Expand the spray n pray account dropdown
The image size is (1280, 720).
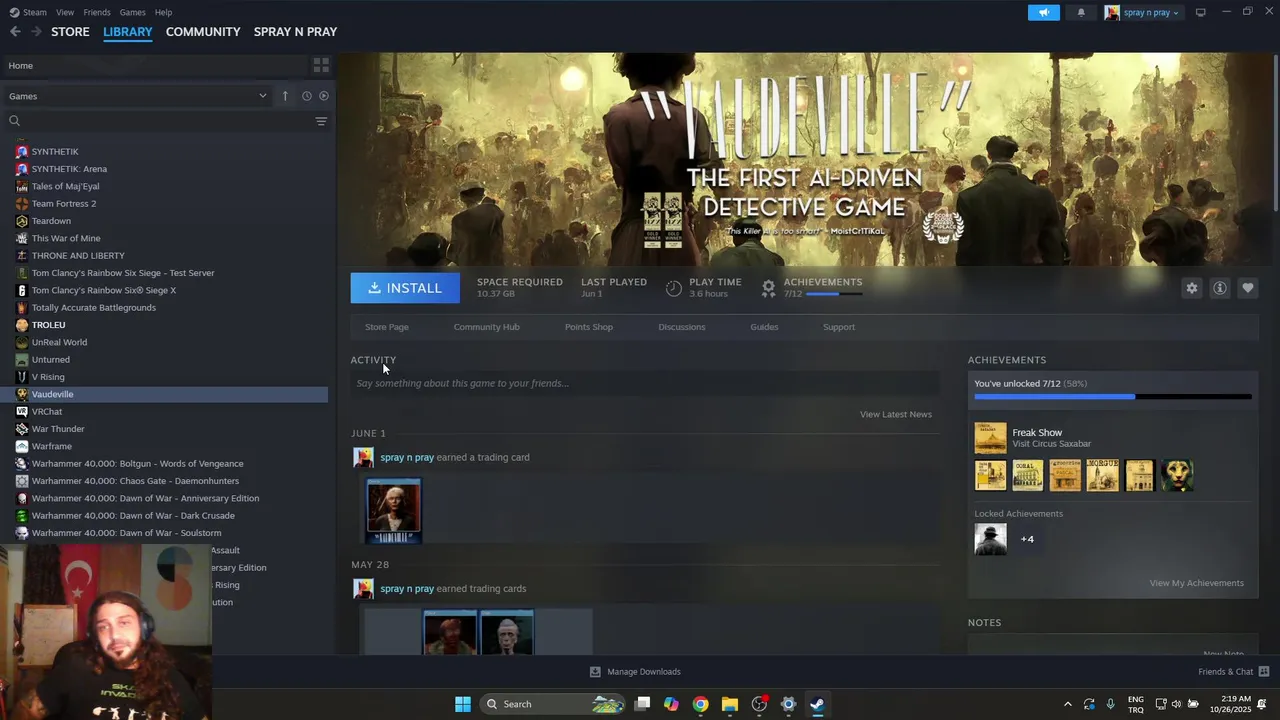(1142, 12)
